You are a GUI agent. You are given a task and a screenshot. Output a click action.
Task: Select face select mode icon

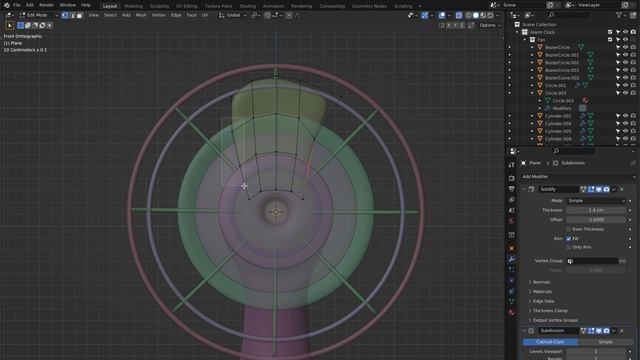pyautogui.click(x=80, y=15)
